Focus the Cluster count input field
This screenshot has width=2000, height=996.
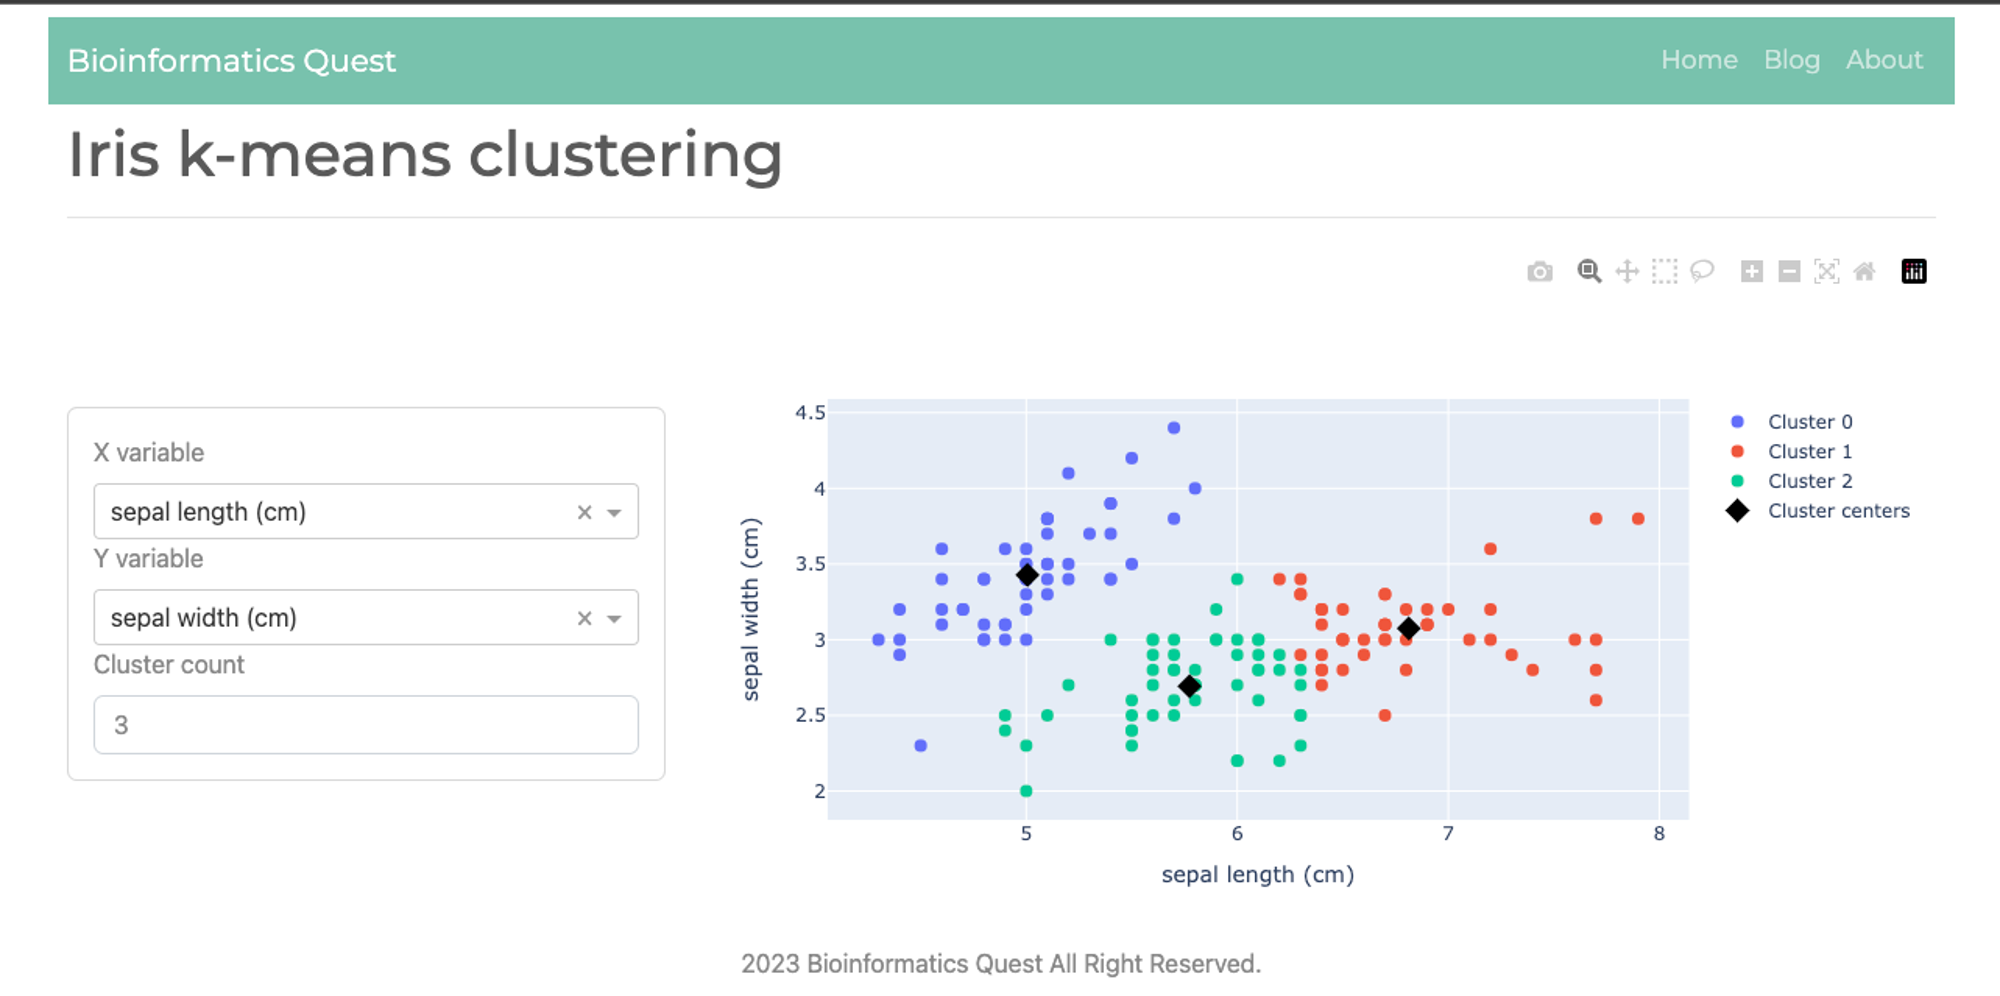[366, 725]
